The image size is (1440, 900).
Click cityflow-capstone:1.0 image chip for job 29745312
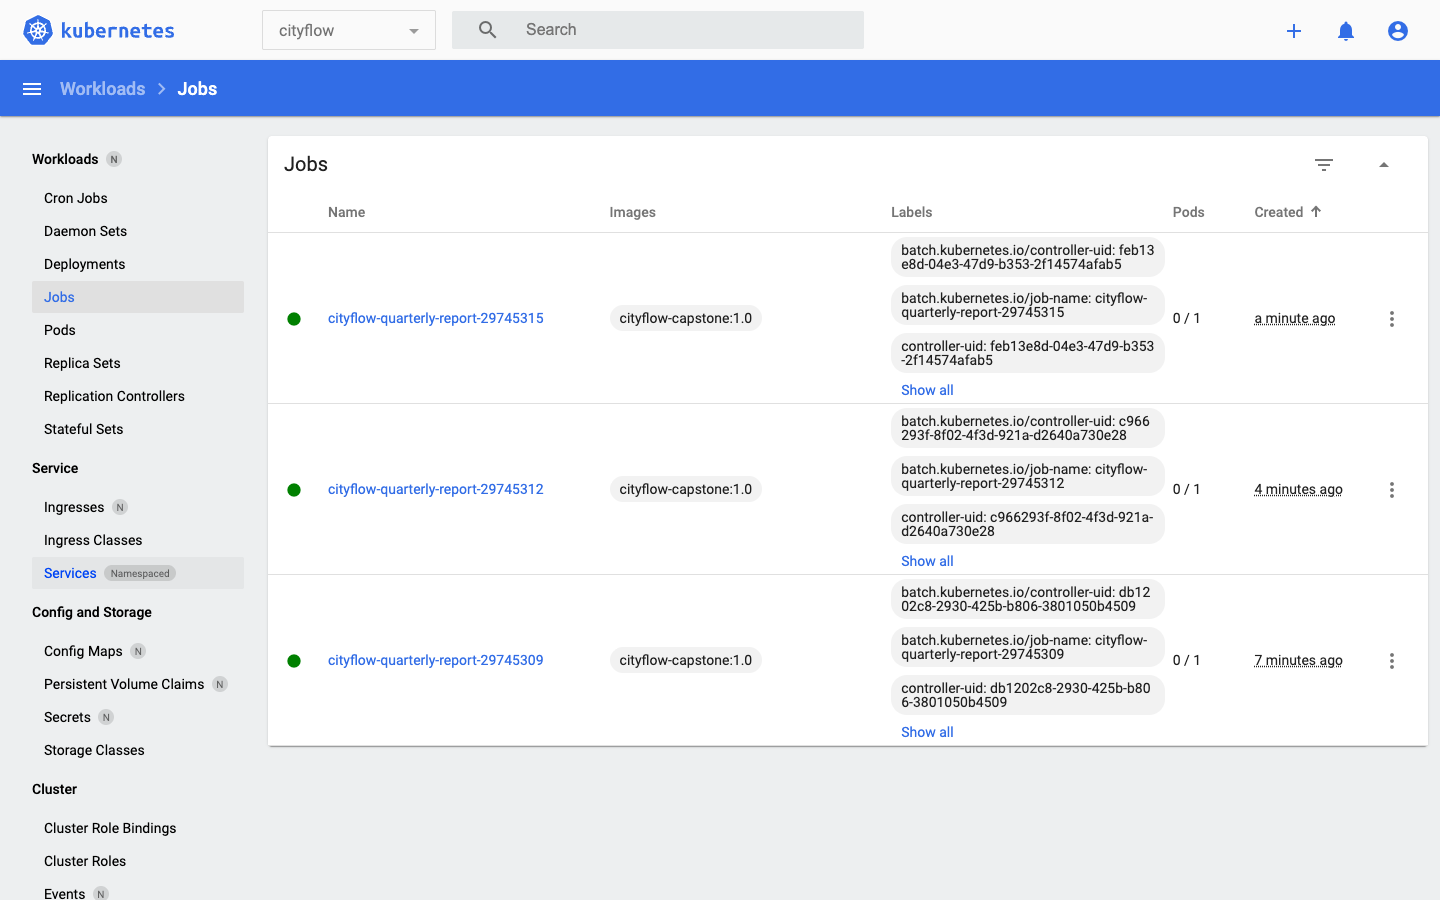tap(686, 489)
